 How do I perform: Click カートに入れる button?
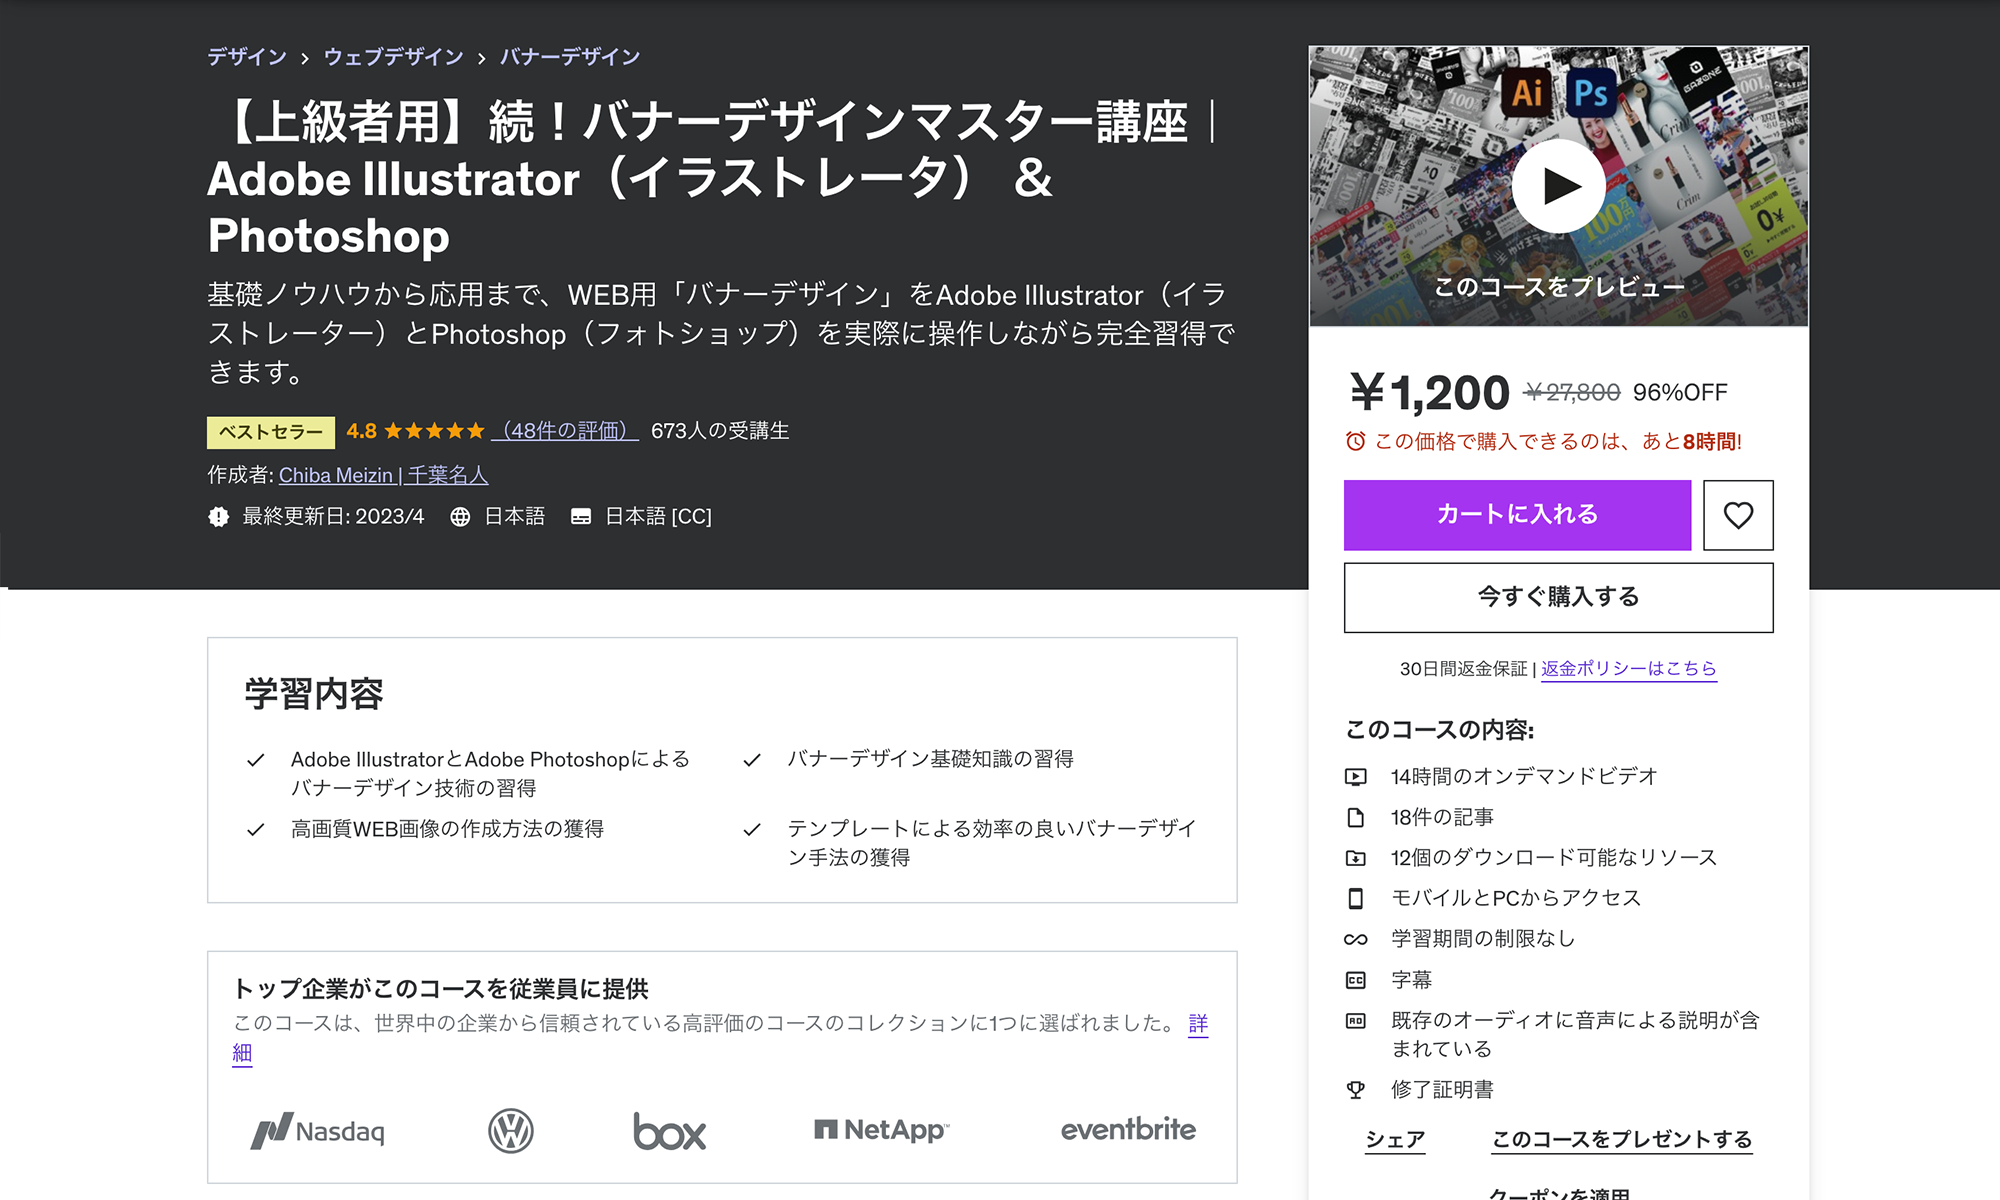point(1517,511)
